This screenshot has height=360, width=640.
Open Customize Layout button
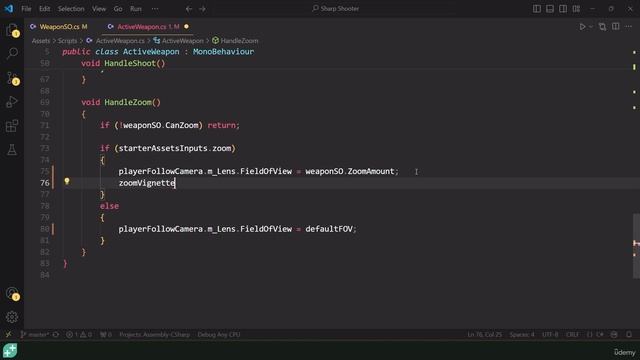pyautogui.click(x=576, y=9)
